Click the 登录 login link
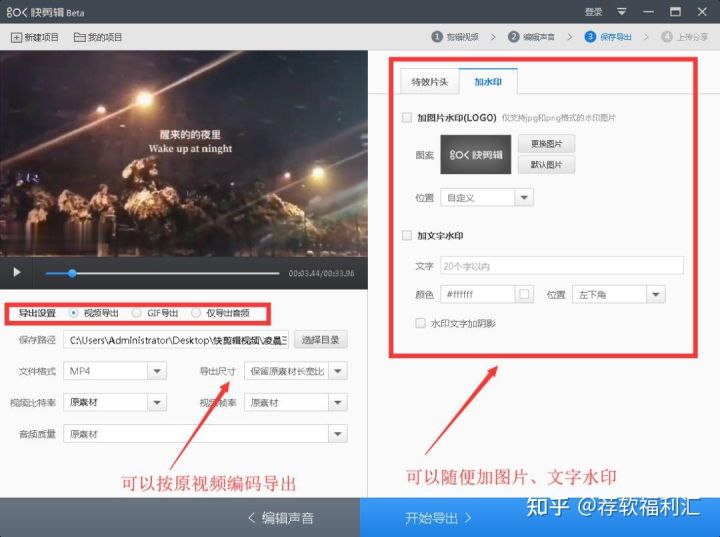720x537 pixels. click(x=593, y=12)
